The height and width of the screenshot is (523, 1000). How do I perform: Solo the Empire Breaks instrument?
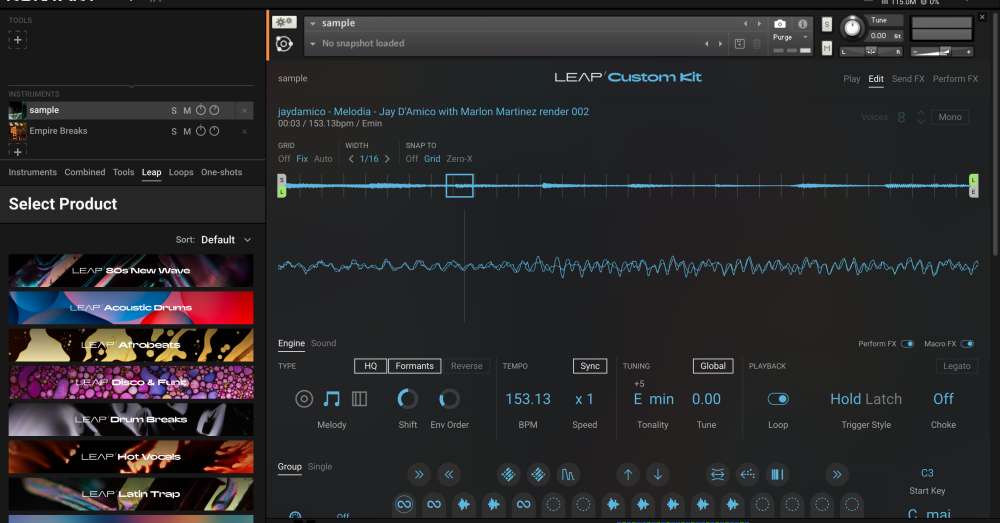coord(174,131)
